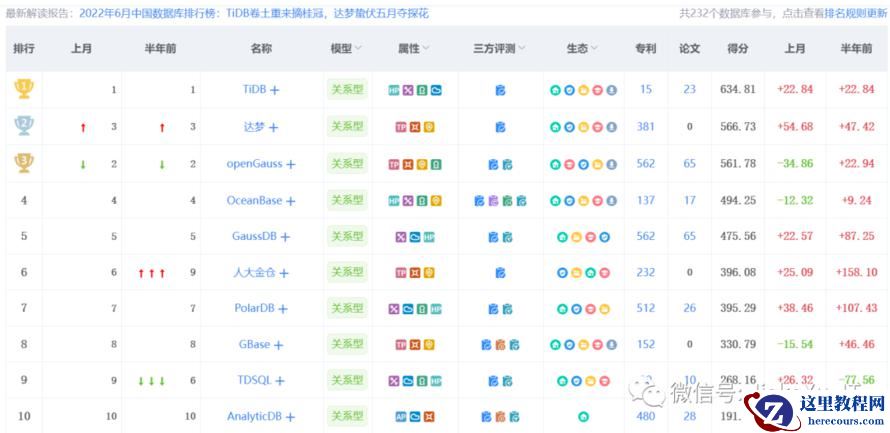Click half-year change value +158.10
Screen dimensions: 890x433
(856, 272)
